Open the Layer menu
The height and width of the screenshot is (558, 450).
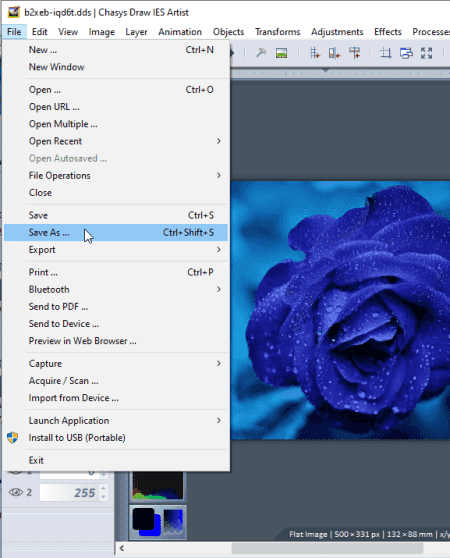pyautogui.click(x=136, y=32)
